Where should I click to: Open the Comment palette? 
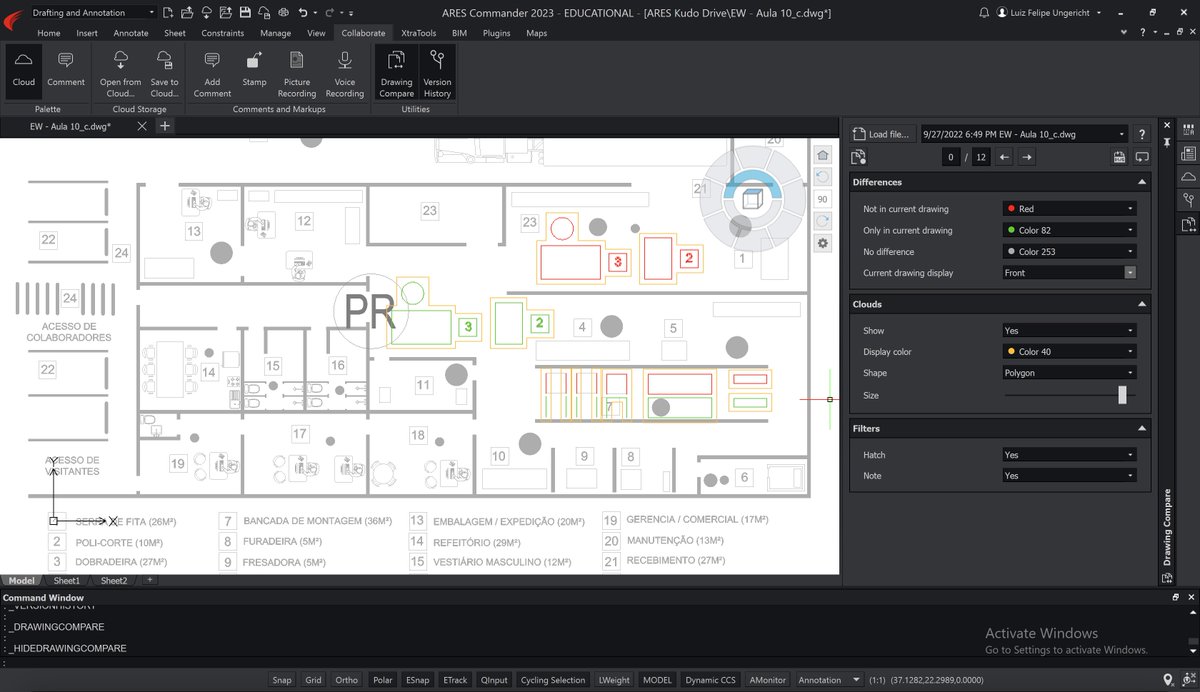[x=66, y=71]
